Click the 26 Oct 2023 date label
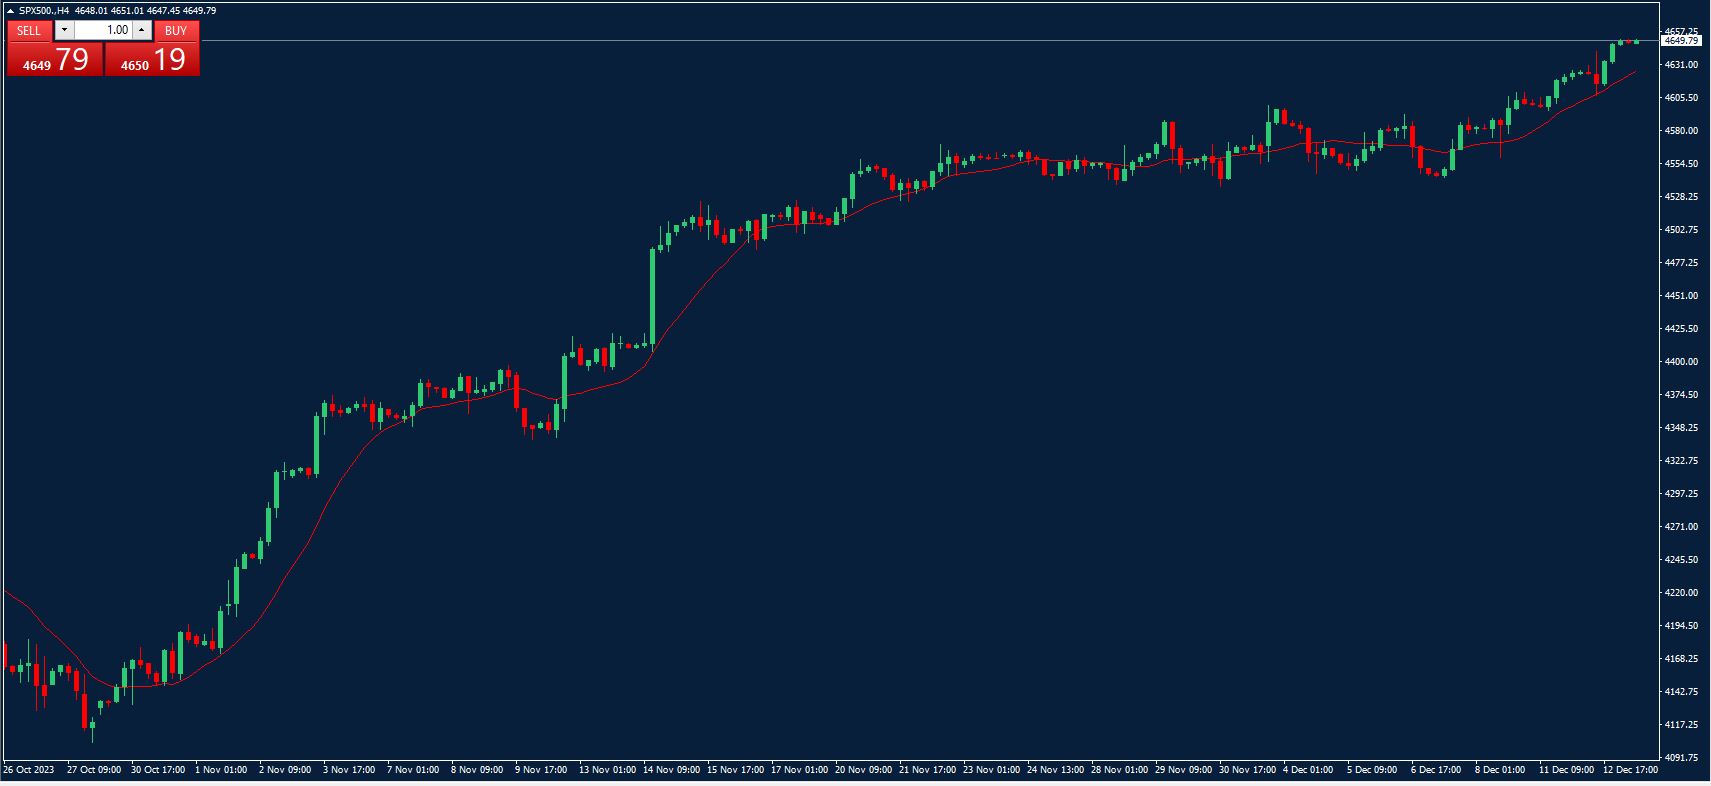Screen dimensions: 1711x786 [x=29, y=770]
